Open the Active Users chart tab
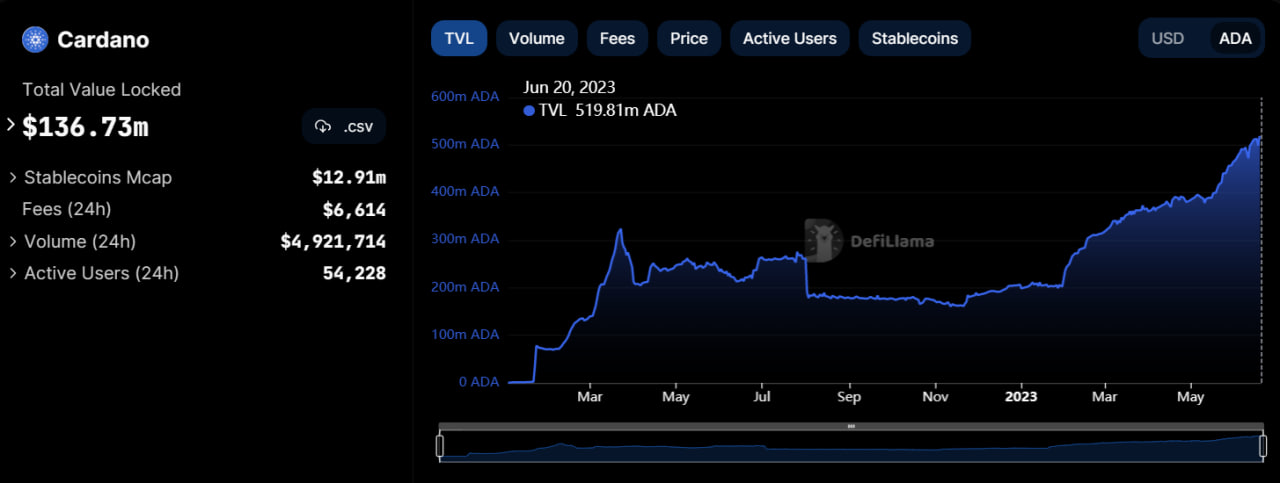The height and width of the screenshot is (483, 1280). [x=790, y=38]
